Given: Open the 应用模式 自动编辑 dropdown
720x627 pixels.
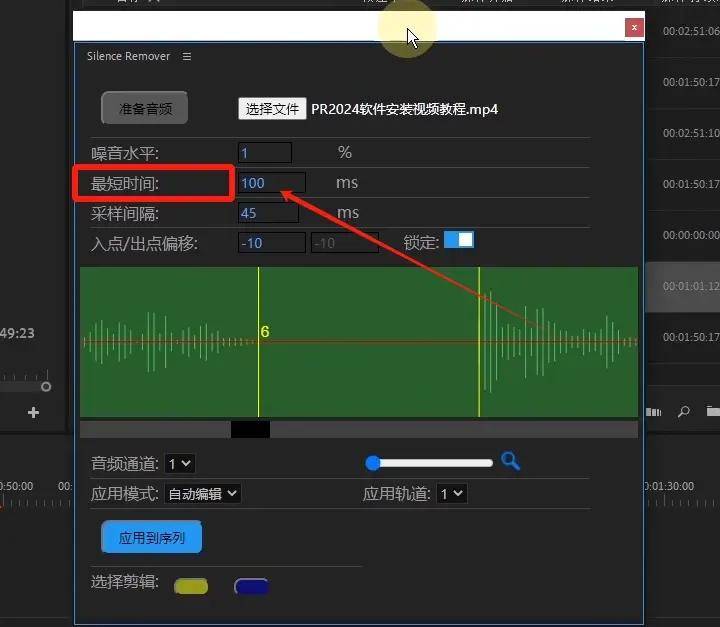Looking at the screenshot, I should (x=202, y=494).
